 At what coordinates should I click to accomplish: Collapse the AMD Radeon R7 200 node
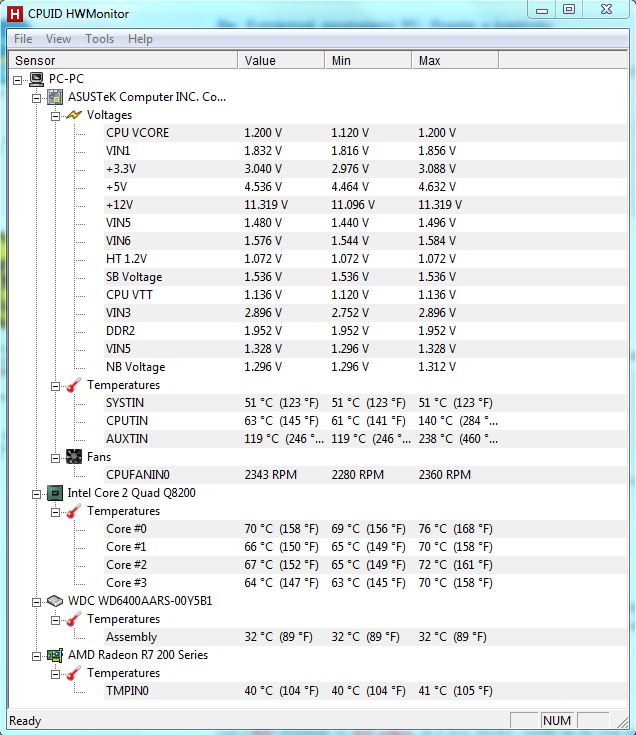pyautogui.click(x=36, y=656)
